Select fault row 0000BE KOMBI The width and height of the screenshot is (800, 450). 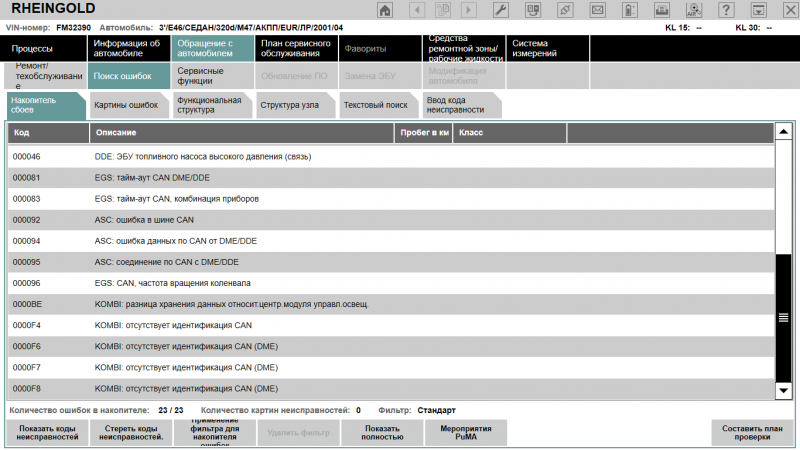coord(391,304)
